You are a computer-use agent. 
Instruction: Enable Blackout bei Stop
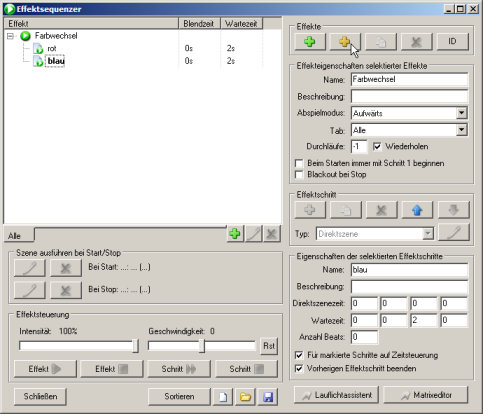(x=299, y=175)
